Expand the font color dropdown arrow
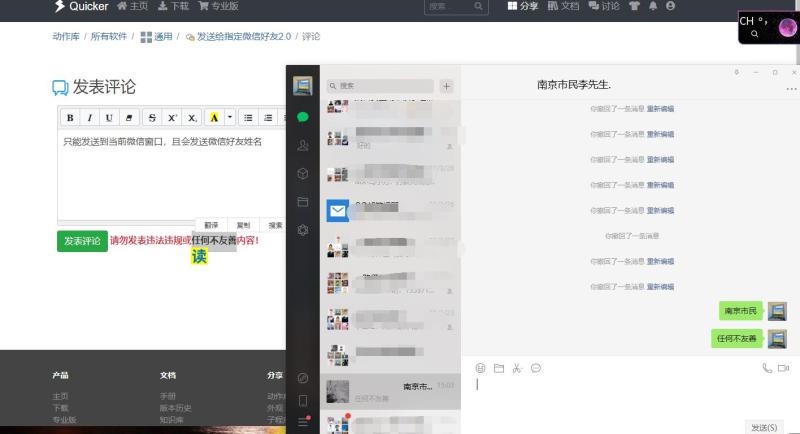The image size is (800, 434). pyautogui.click(x=230, y=118)
